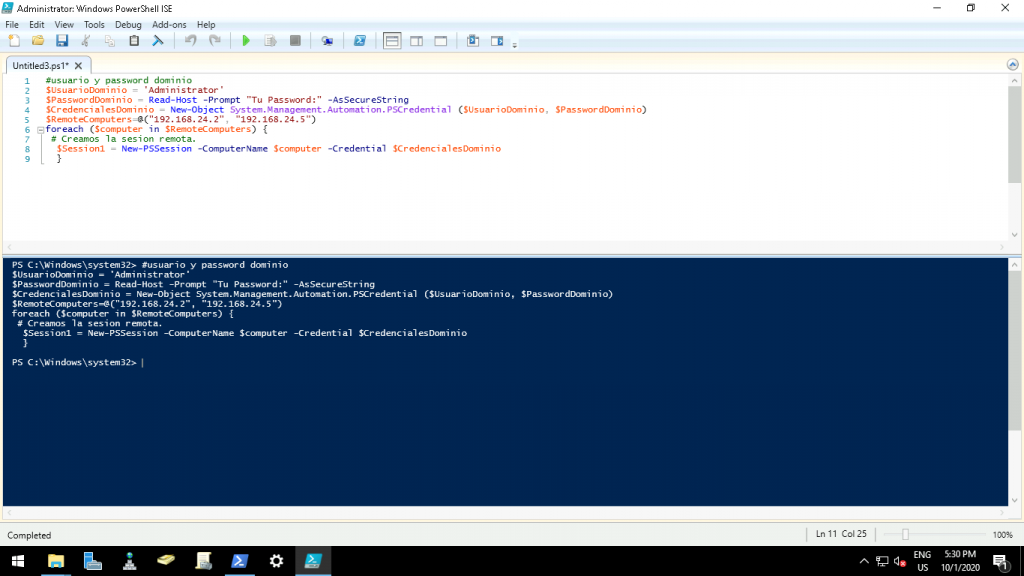The image size is (1024, 576).
Task: Open the Action Center notifications icon
Action: [x=1000, y=561]
